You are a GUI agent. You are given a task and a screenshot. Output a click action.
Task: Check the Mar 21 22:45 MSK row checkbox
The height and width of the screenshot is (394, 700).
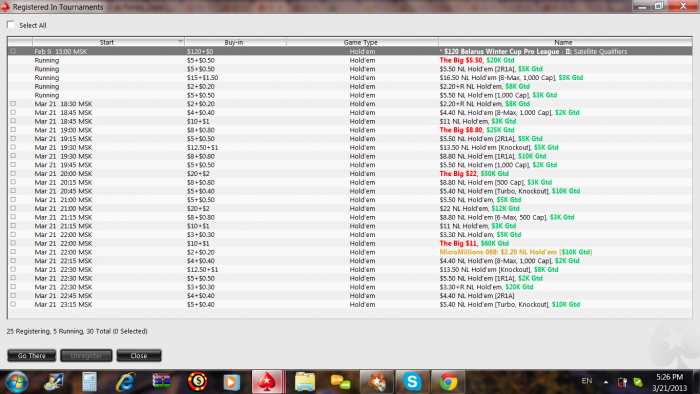pos(13,295)
